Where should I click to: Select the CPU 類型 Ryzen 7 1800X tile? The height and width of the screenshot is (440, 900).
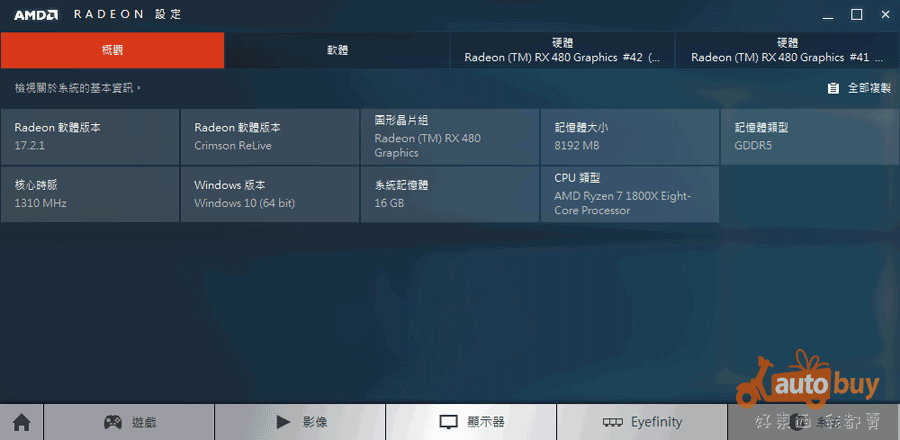pos(630,194)
